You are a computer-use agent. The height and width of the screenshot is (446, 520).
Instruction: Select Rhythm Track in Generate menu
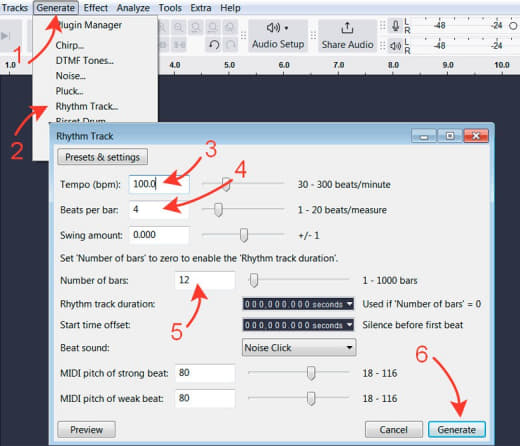coord(87,106)
